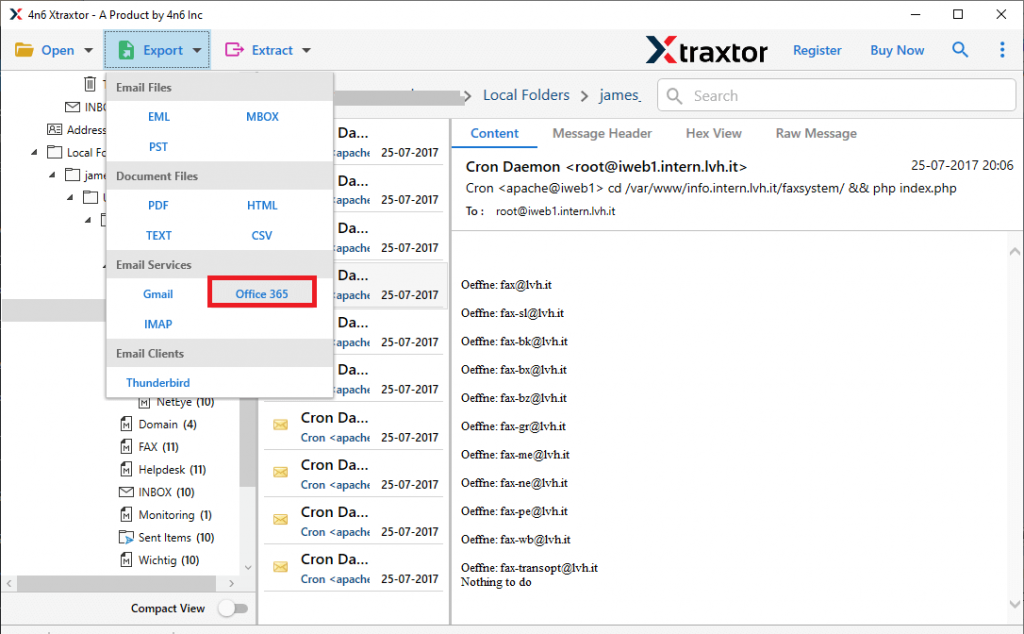Select the FAX (11) folder
1024x634 pixels.
pyautogui.click(x=158, y=447)
